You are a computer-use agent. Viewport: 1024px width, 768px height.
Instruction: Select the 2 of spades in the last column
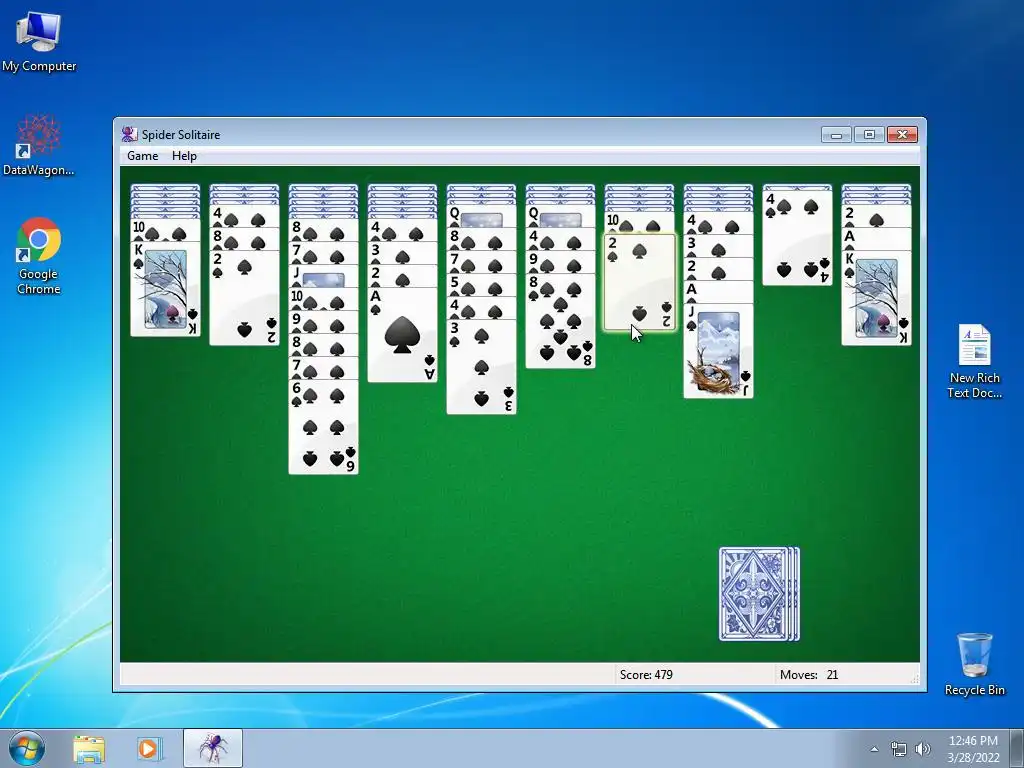point(876,216)
